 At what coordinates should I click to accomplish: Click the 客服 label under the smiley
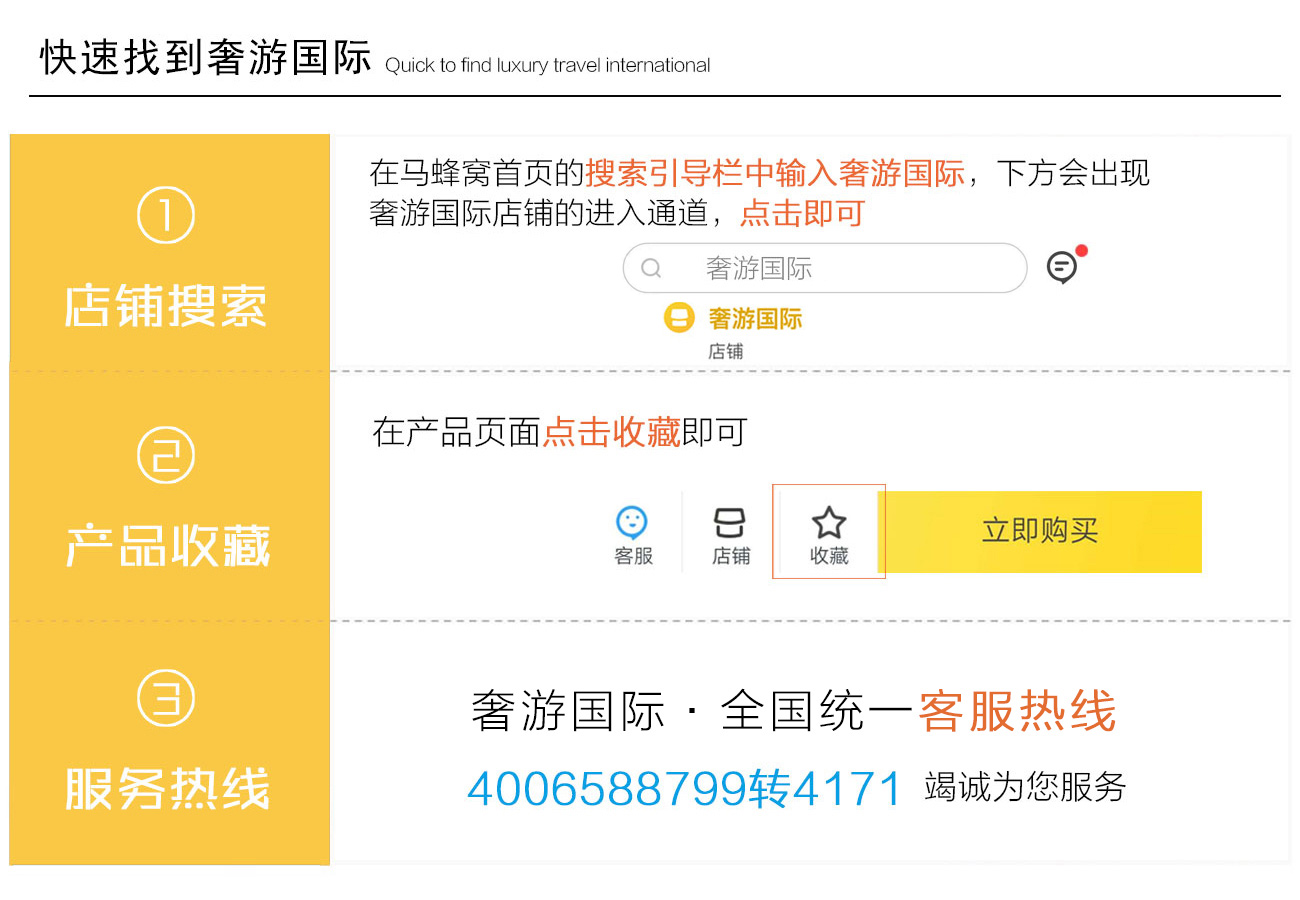(x=633, y=557)
